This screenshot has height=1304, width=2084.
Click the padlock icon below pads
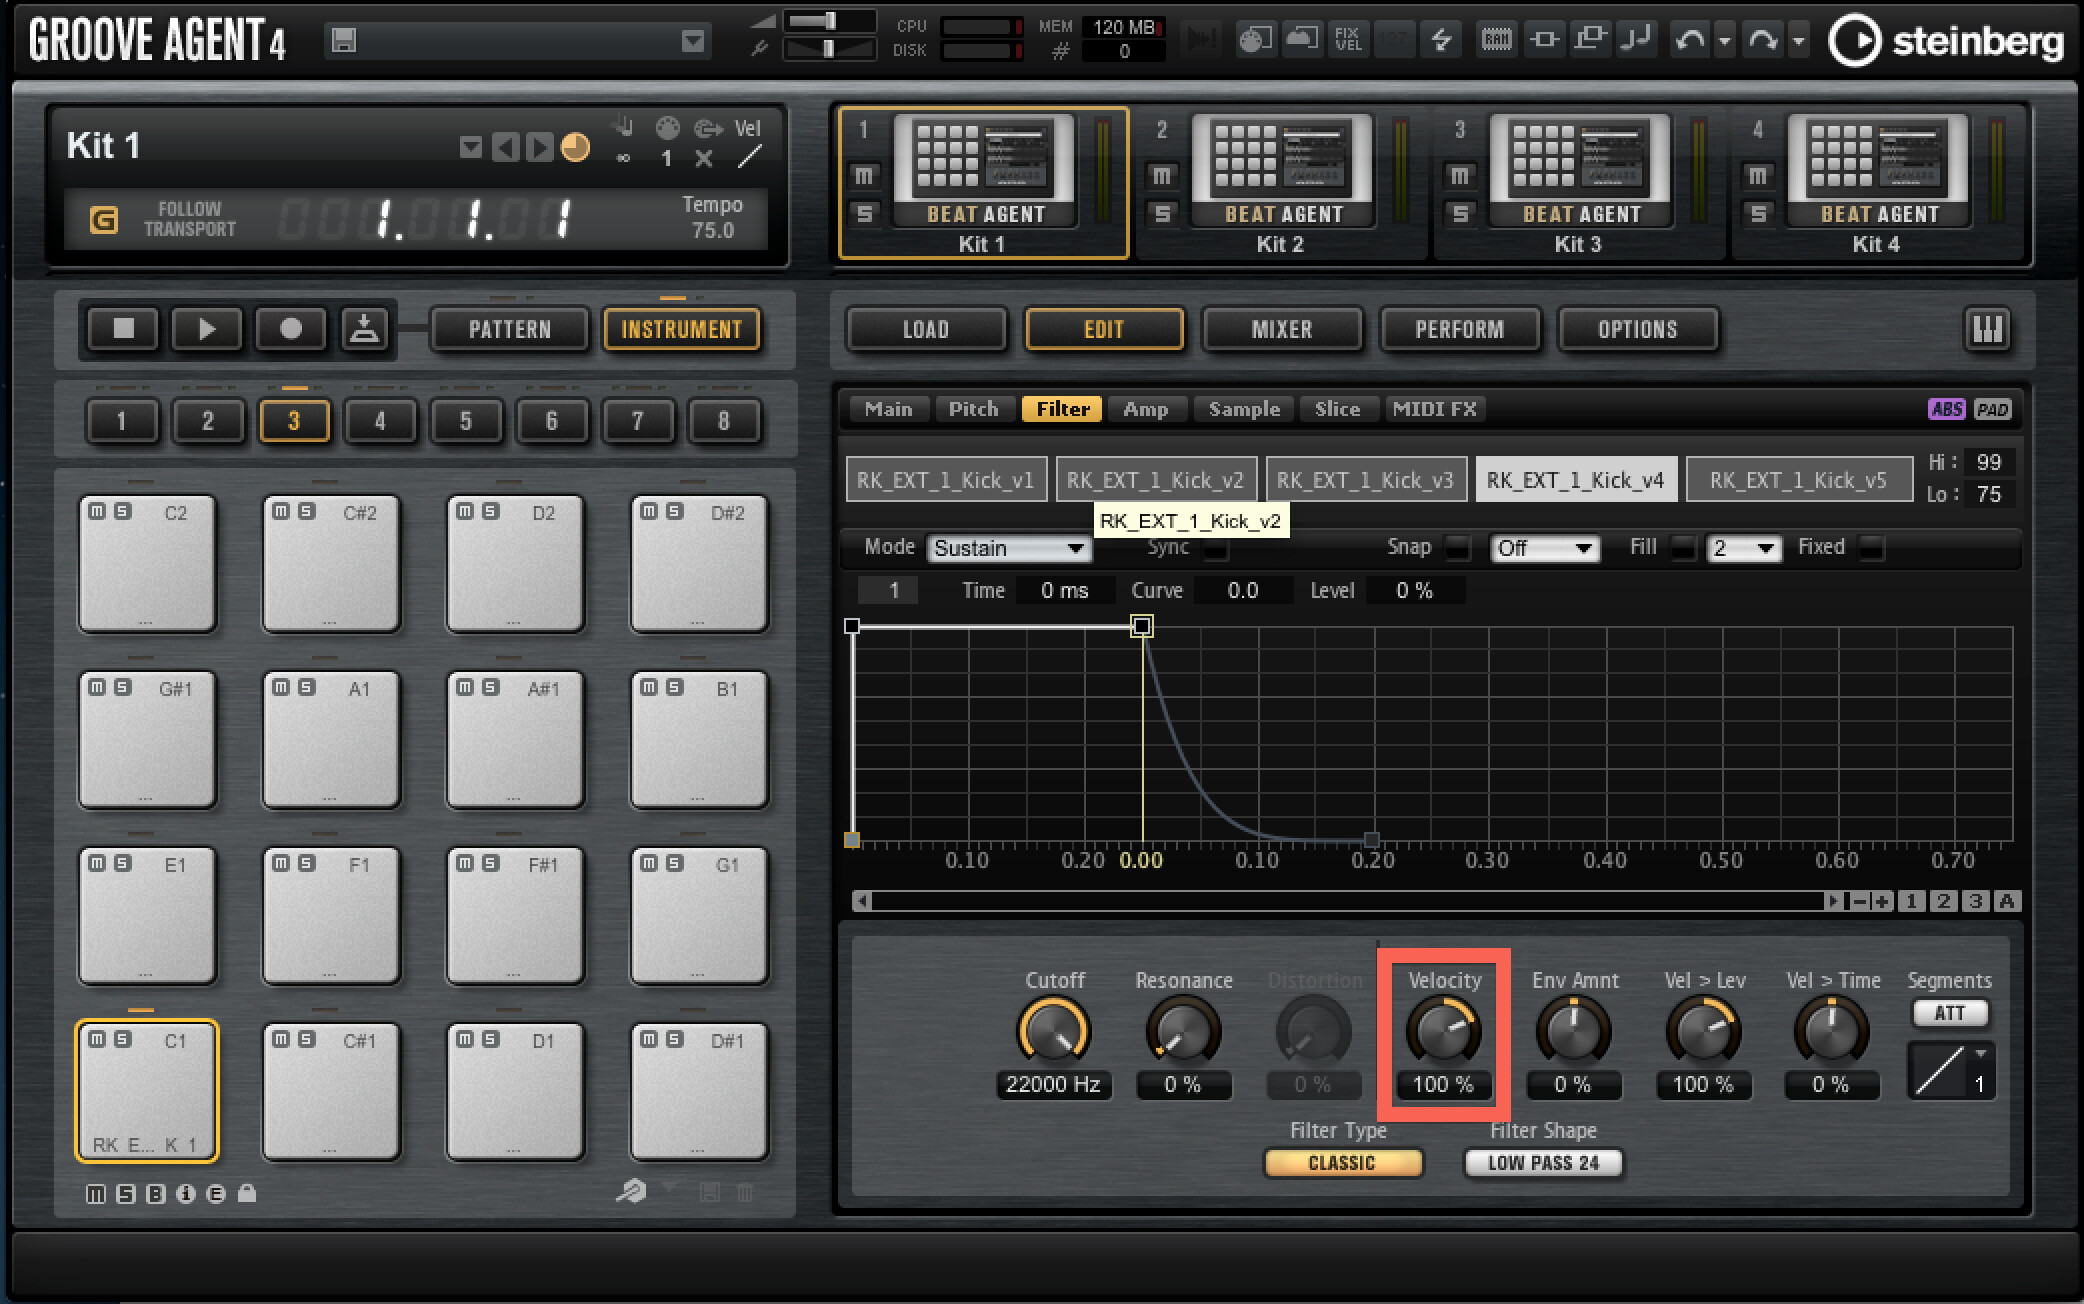pyautogui.click(x=247, y=1193)
